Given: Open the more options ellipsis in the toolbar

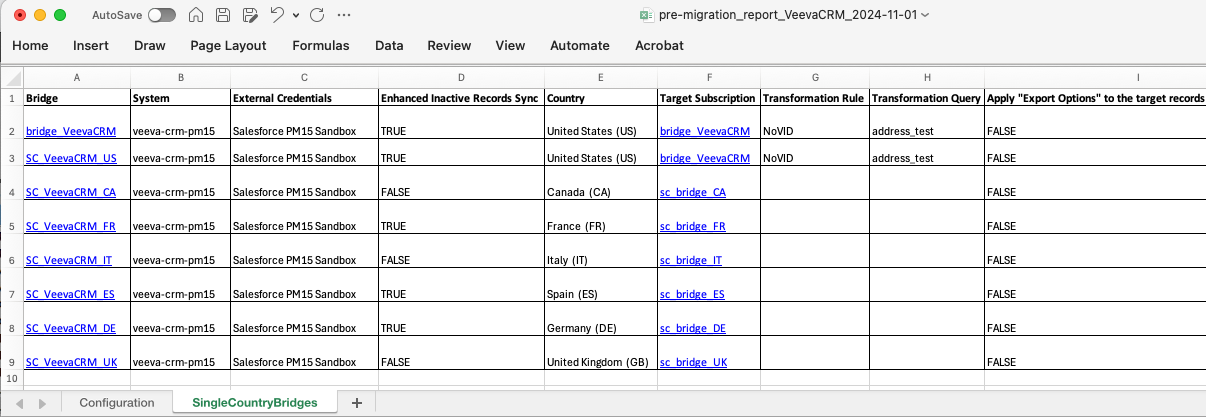Looking at the screenshot, I should point(344,16).
